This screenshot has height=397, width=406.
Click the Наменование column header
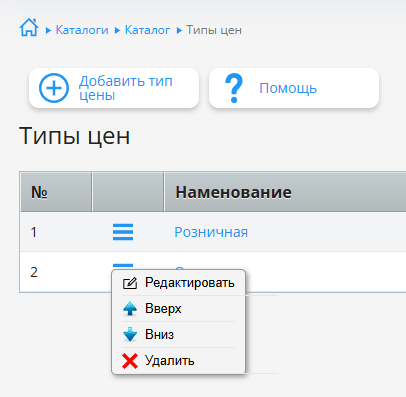[x=285, y=192]
